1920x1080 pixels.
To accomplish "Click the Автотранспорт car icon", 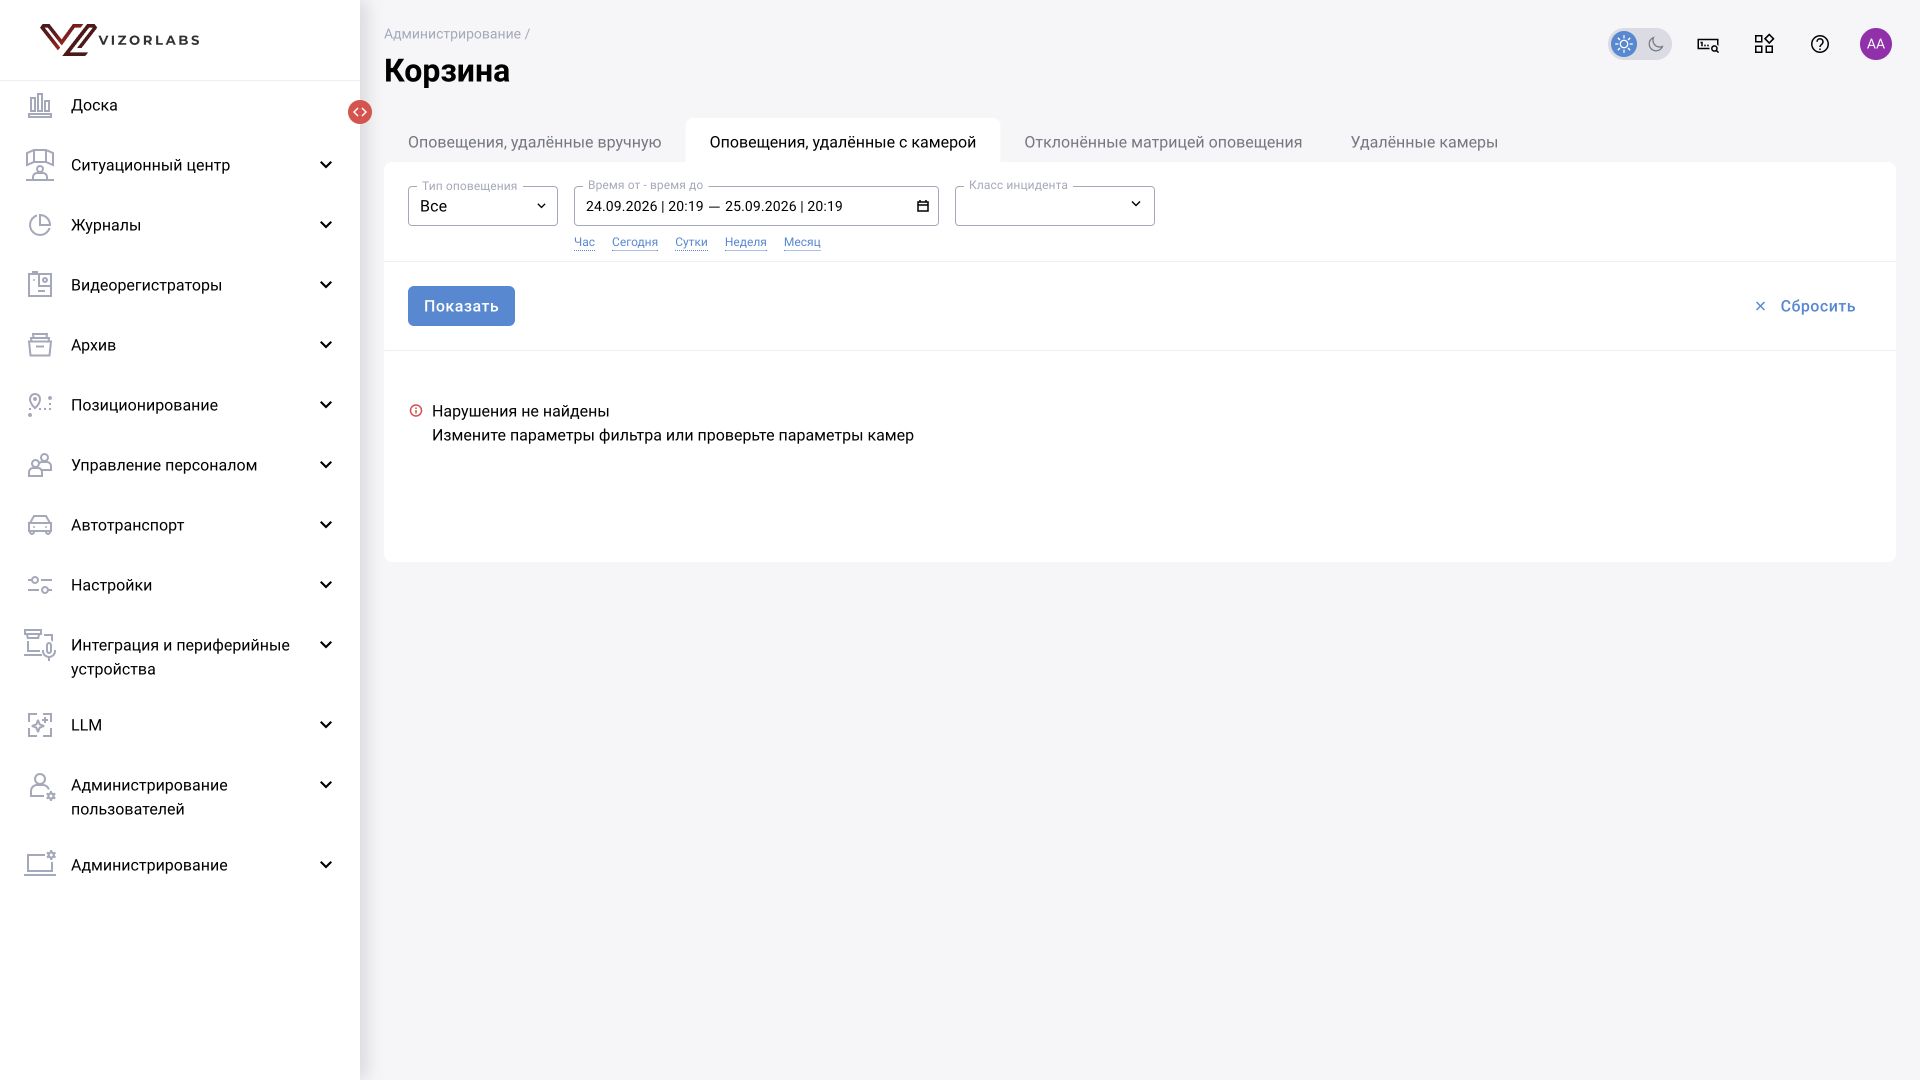I will 40,525.
